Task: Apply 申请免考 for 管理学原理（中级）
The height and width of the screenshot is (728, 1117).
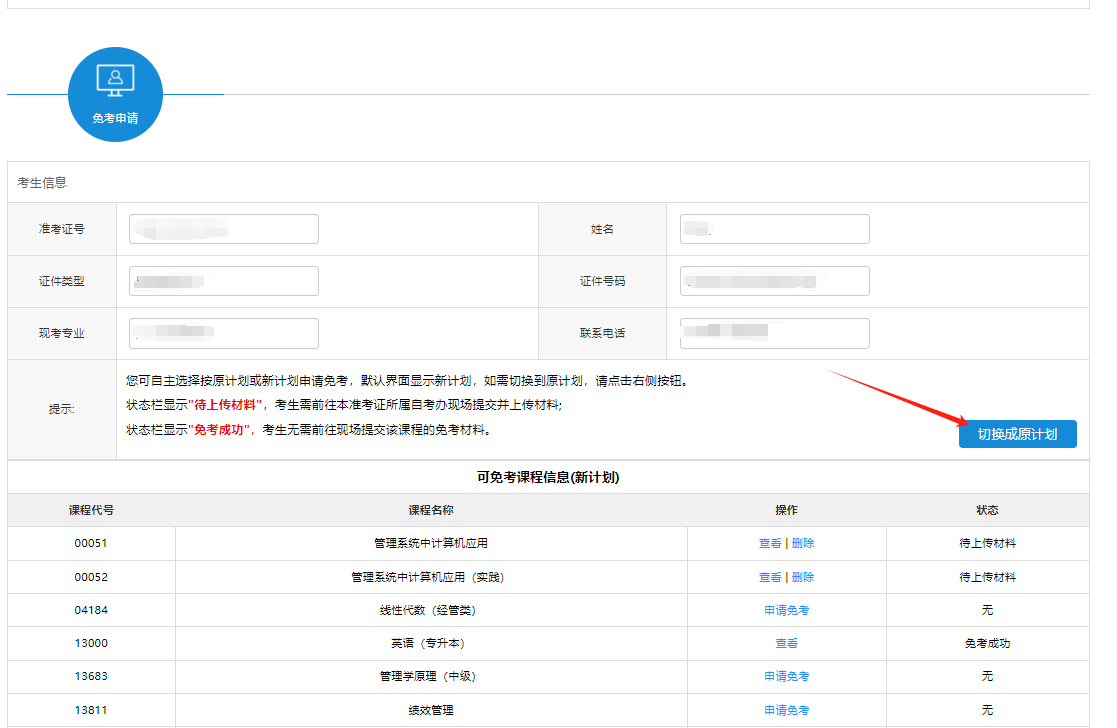Action: pos(787,676)
